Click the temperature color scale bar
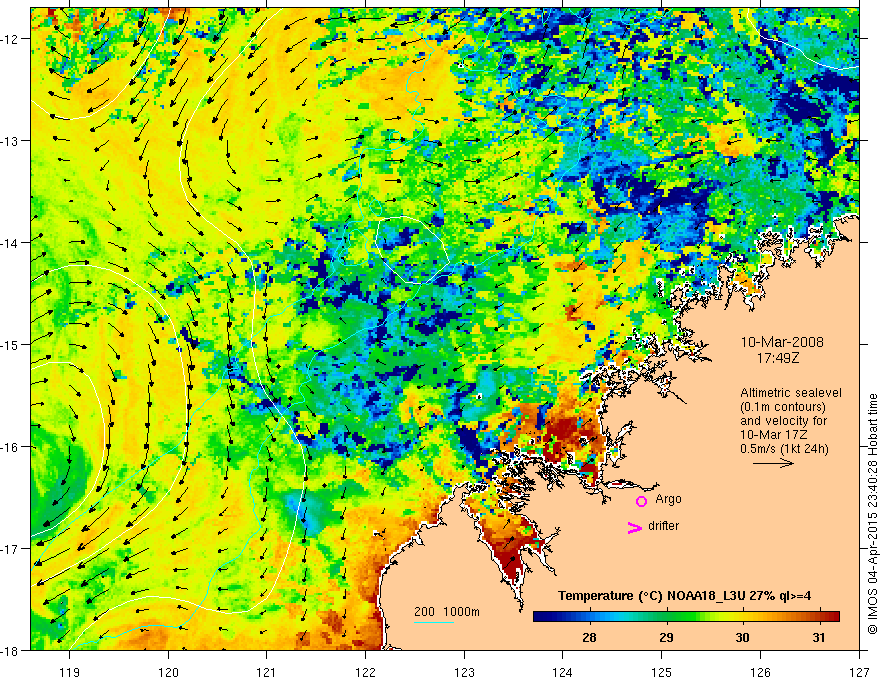Image resolution: width=880 pixels, height=680 pixels. [x=686, y=616]
